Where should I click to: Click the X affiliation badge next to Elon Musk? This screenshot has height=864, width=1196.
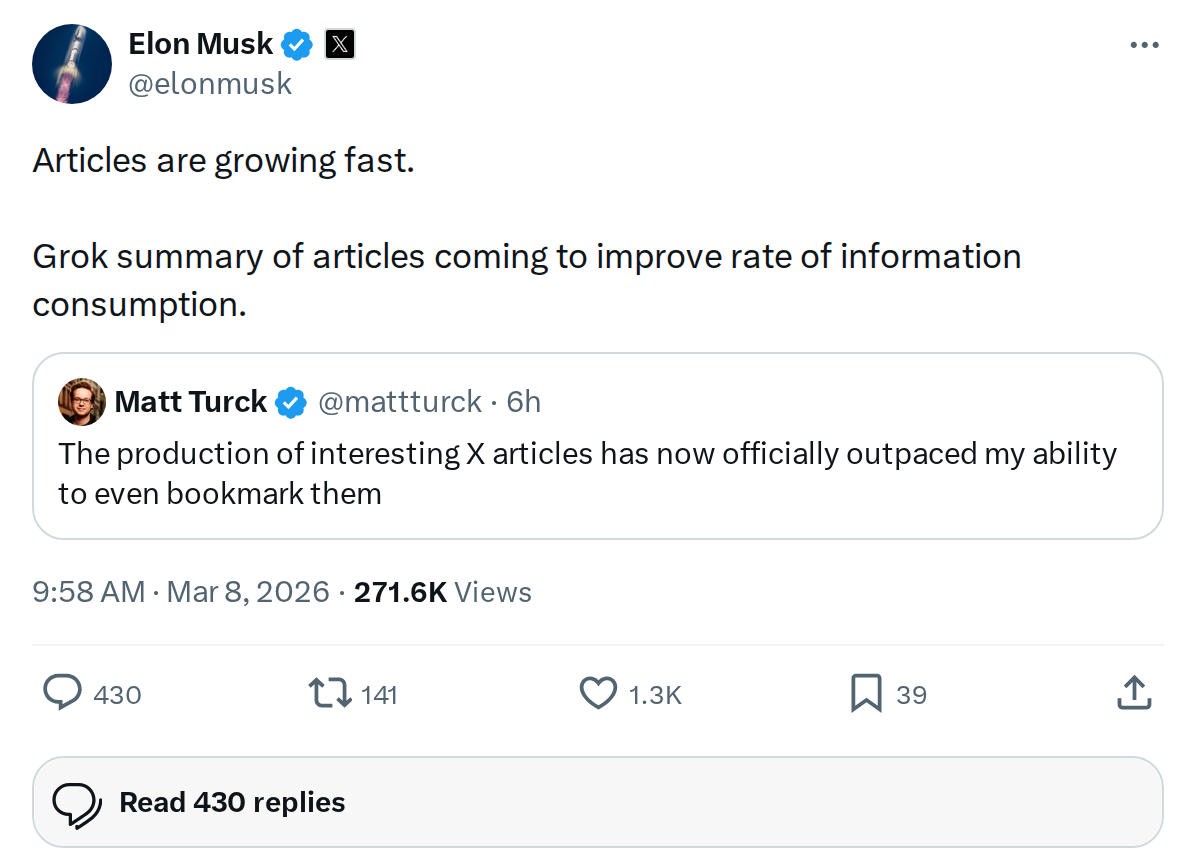click(340, 43)
